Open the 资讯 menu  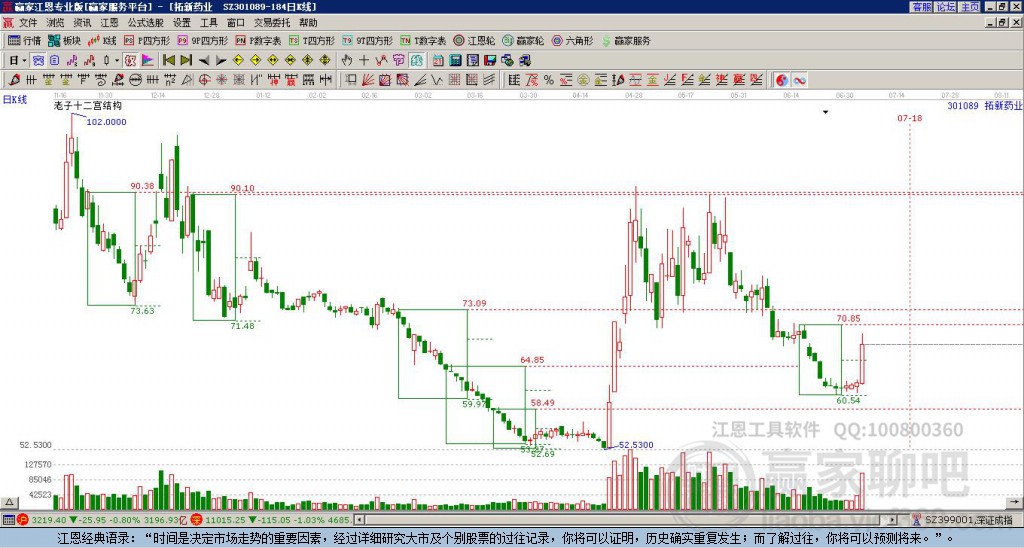click(x=82, y=23)
